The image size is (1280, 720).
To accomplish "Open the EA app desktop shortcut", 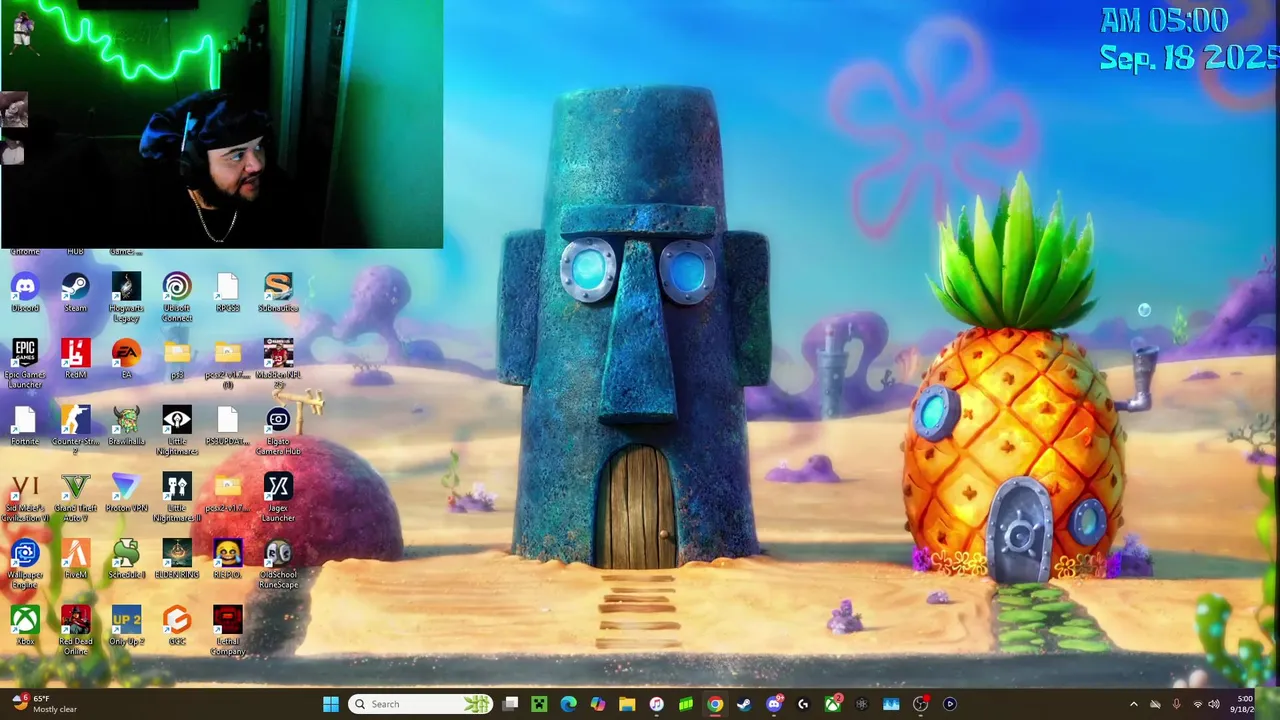I will 126,360.
